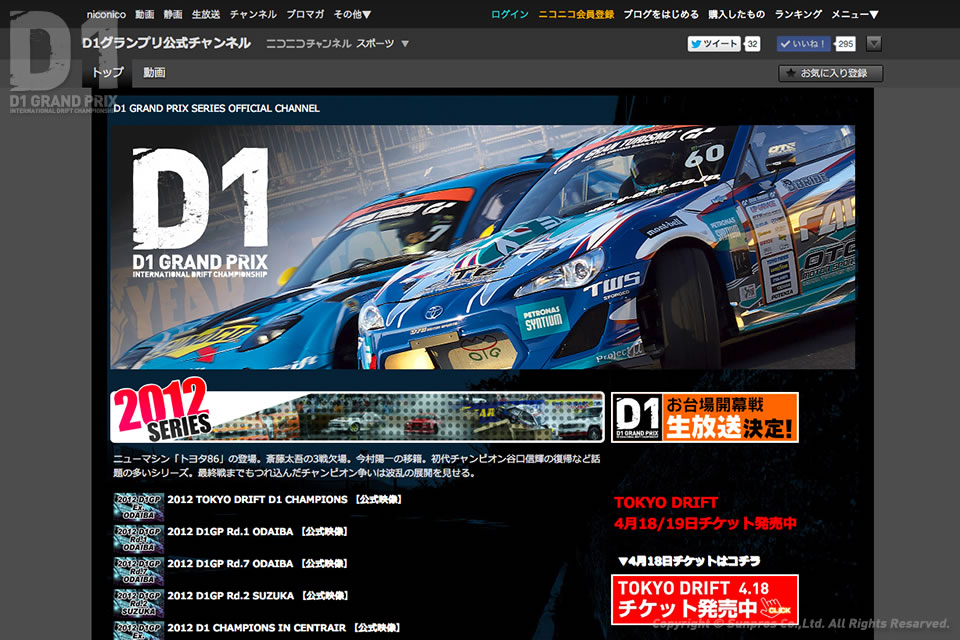Click the Facebook いいね! button
The image size is (960, 640).
pos(804,43)
